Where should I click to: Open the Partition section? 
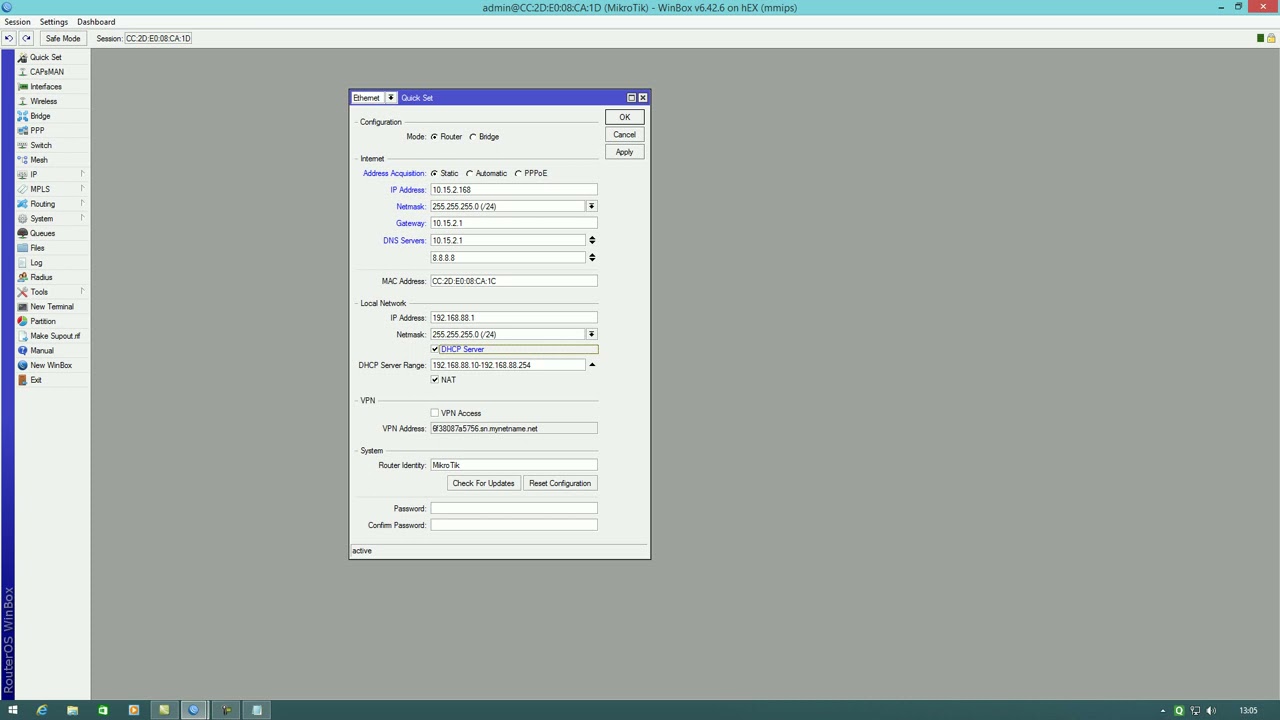pos(42,321)
